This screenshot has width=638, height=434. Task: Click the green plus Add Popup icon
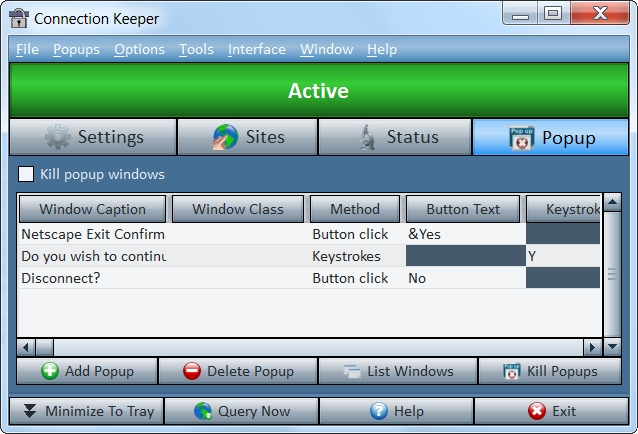[50, 371]
